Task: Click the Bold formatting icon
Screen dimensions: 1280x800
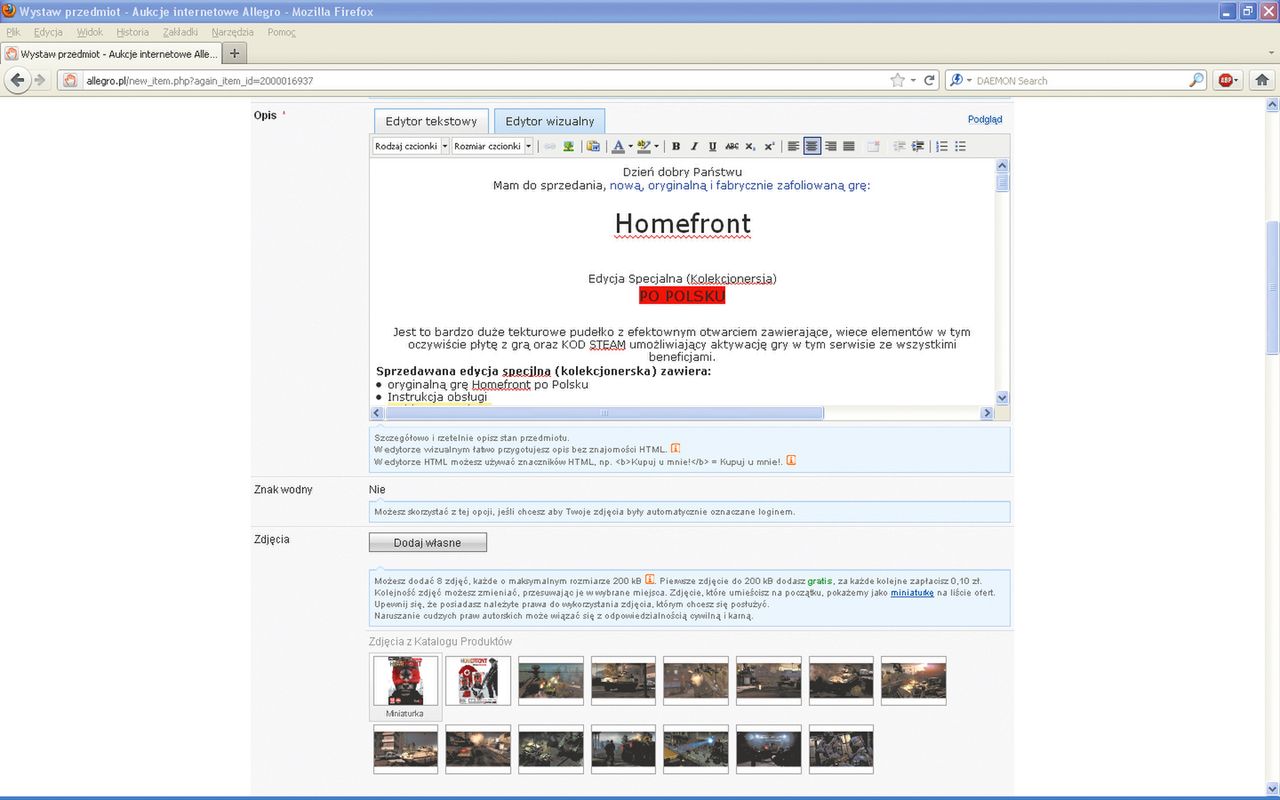Action: click(676, 146)
